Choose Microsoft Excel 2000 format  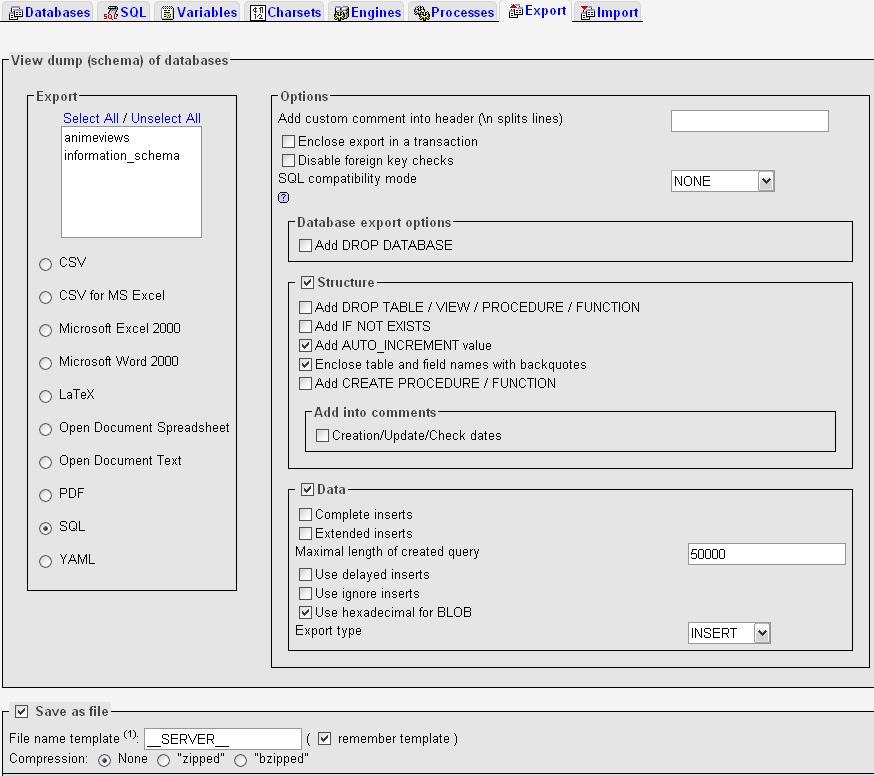[46, 330]
